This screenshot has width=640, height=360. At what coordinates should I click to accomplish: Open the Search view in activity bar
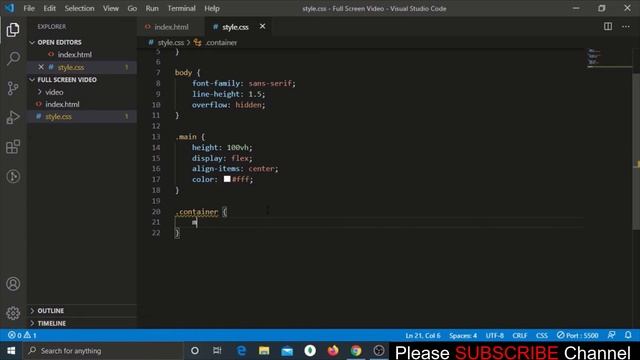pos(13,58)
